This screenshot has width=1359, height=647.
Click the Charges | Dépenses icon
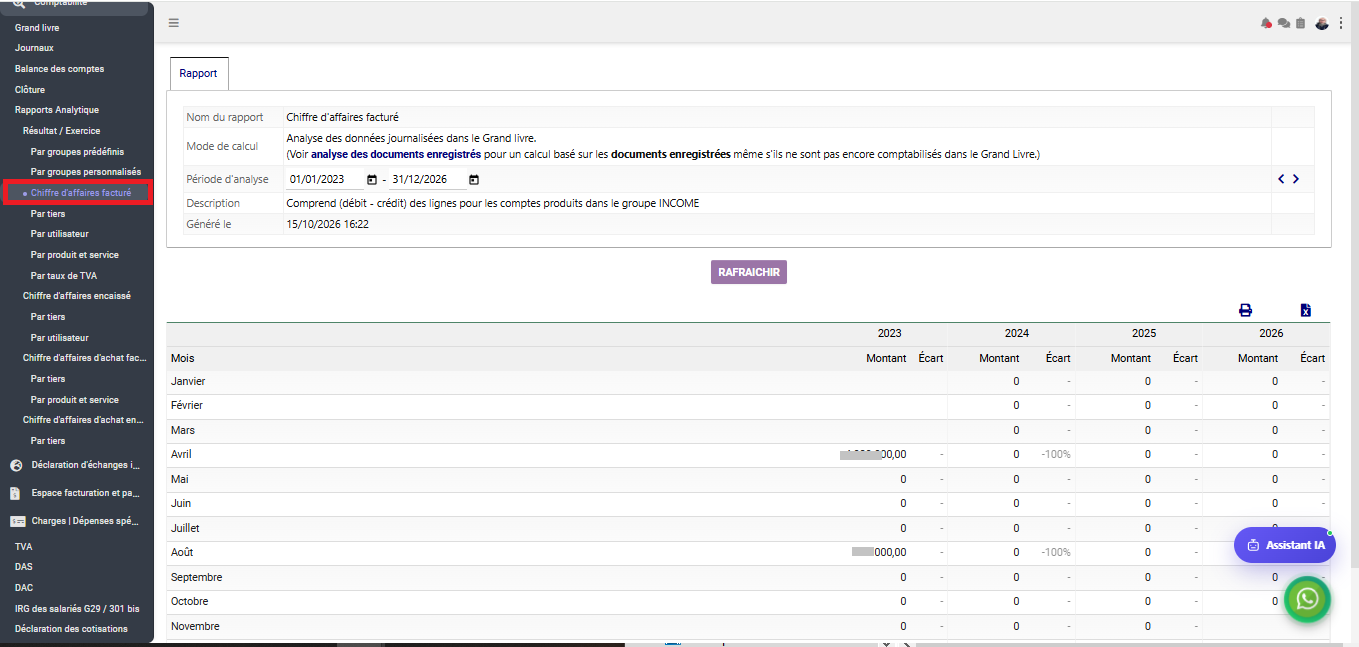(17, 521)
